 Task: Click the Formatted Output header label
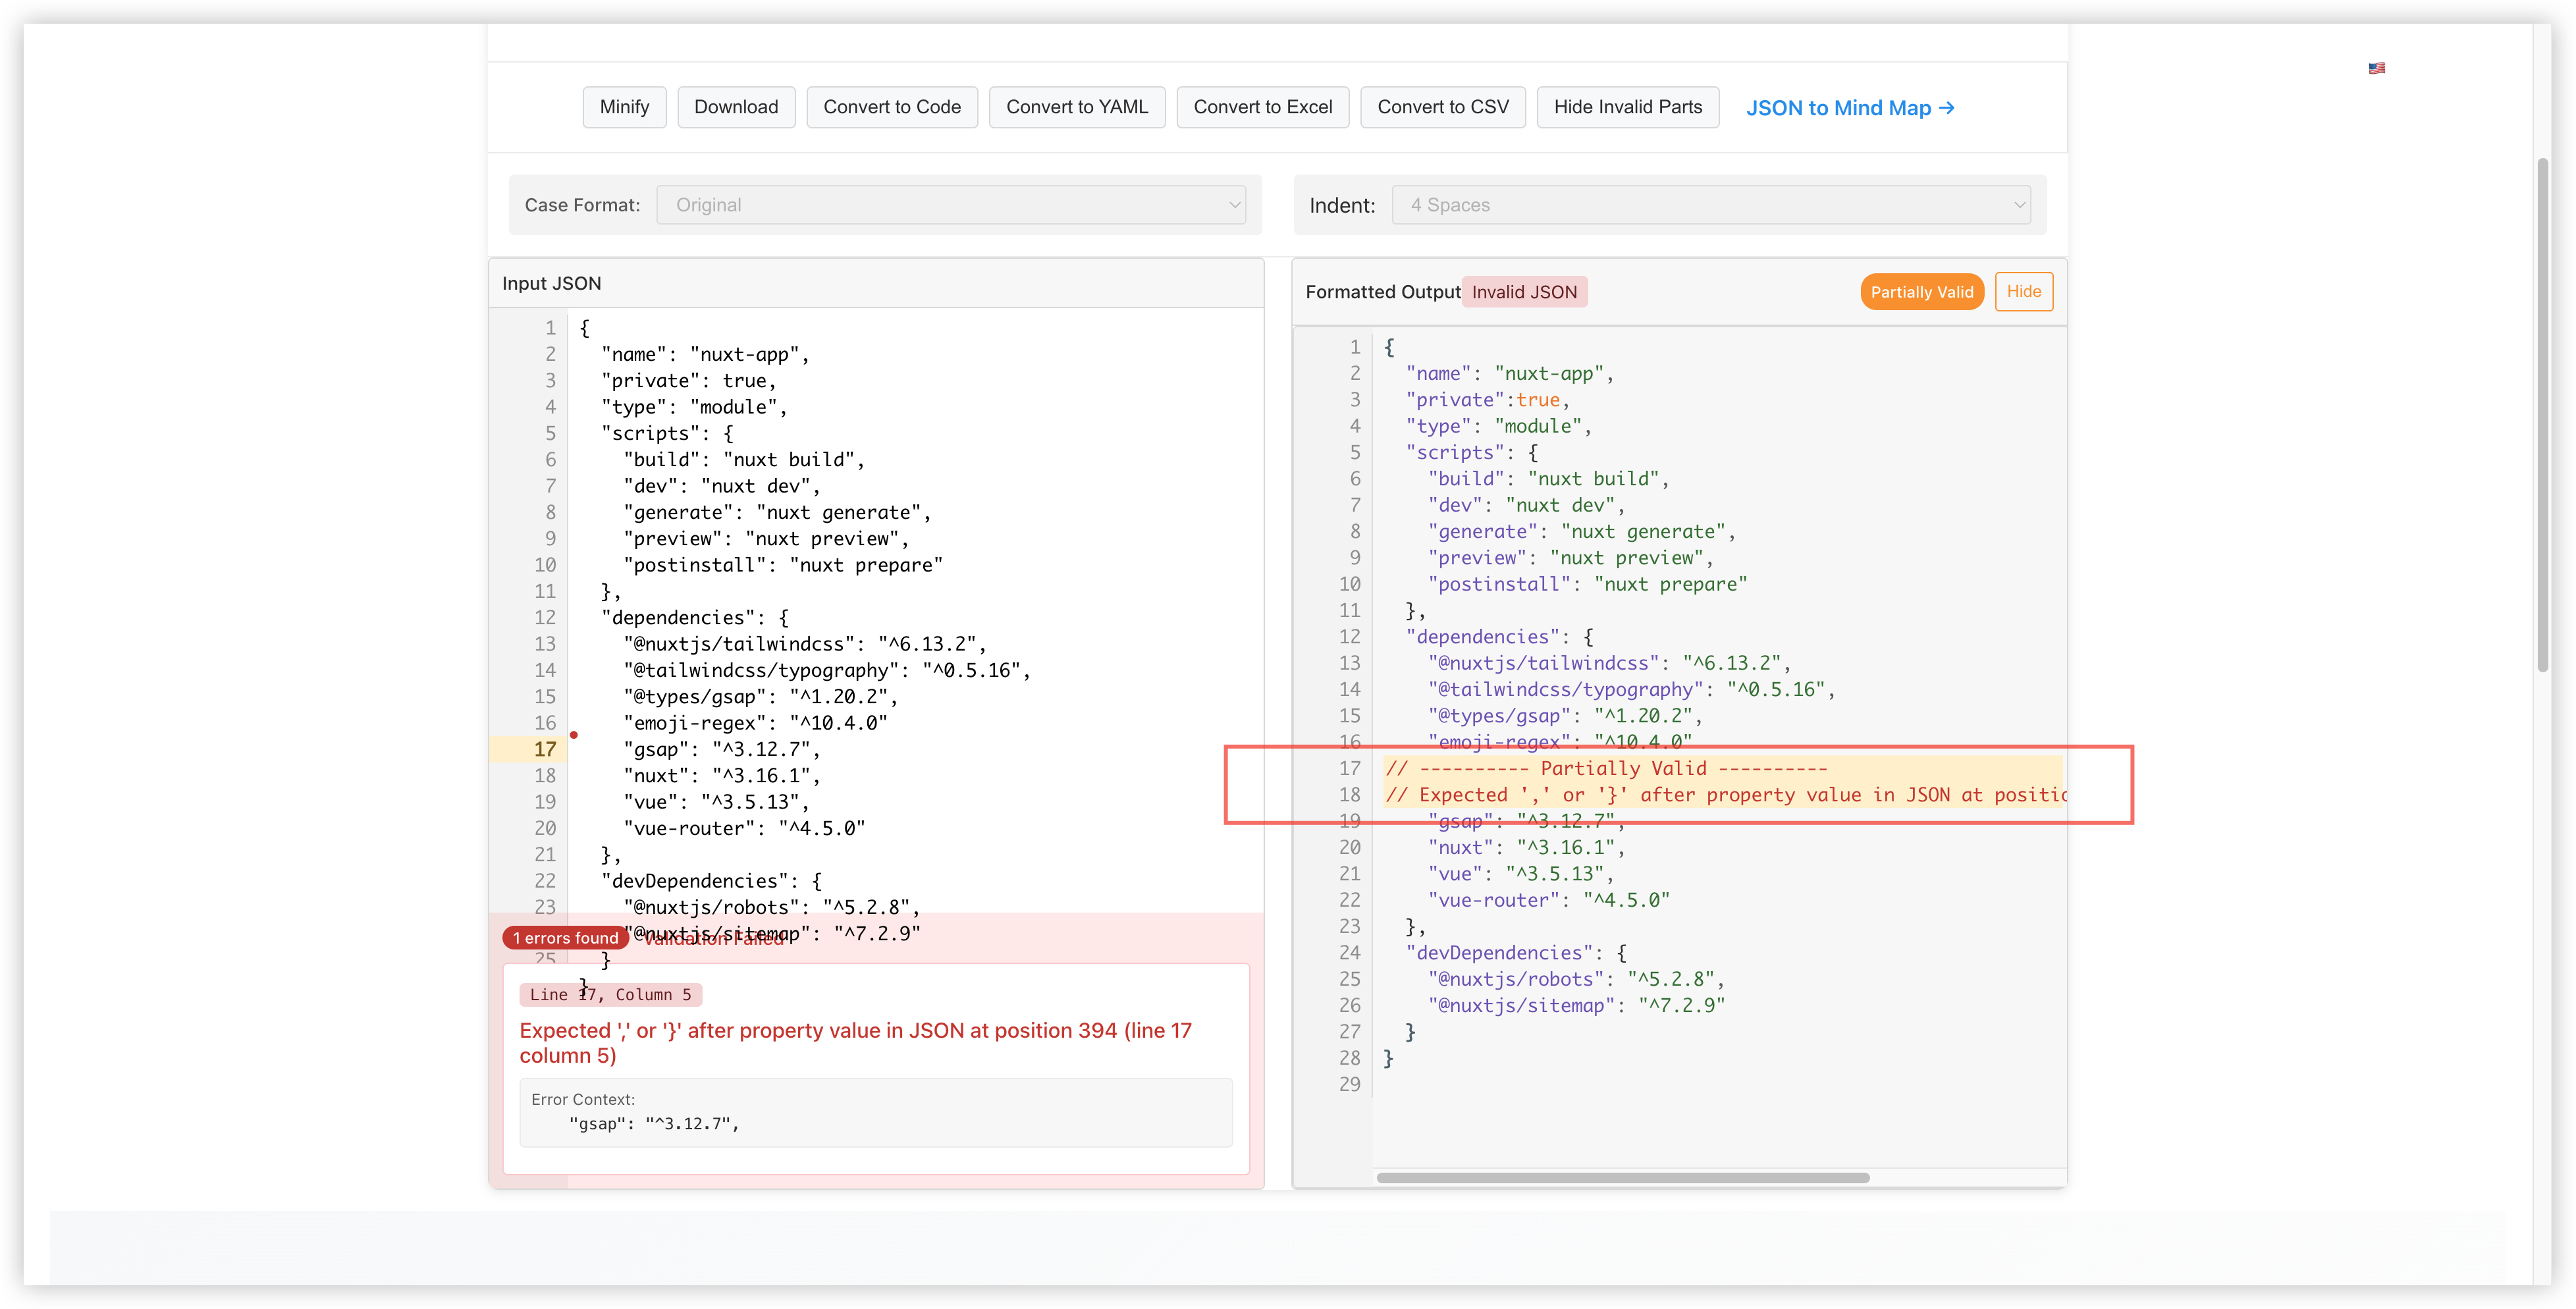pyautogui.click(x=1382, y=292)
